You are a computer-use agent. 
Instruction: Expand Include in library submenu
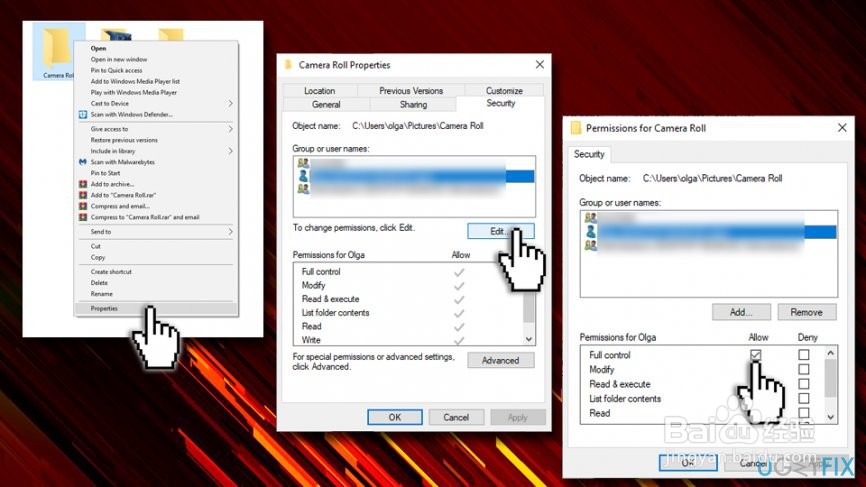[x=230, y=151]
